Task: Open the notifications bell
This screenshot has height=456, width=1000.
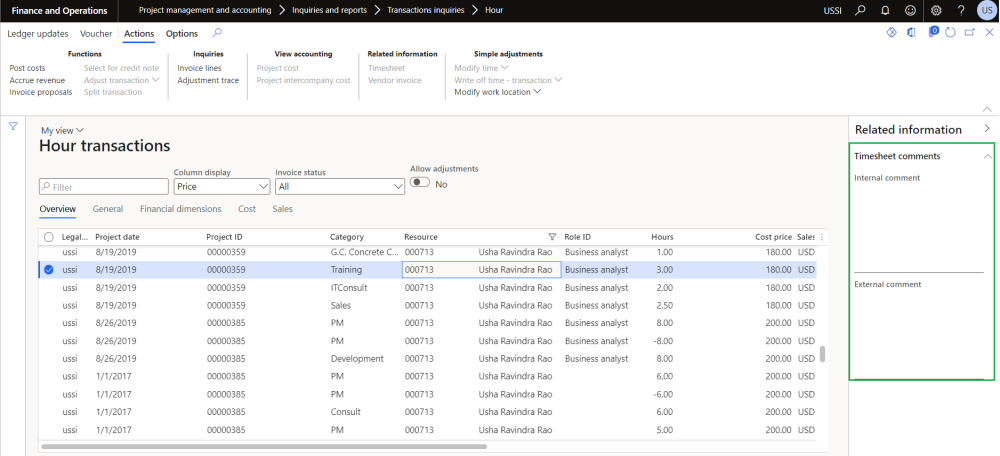Action: pos(884,10)
